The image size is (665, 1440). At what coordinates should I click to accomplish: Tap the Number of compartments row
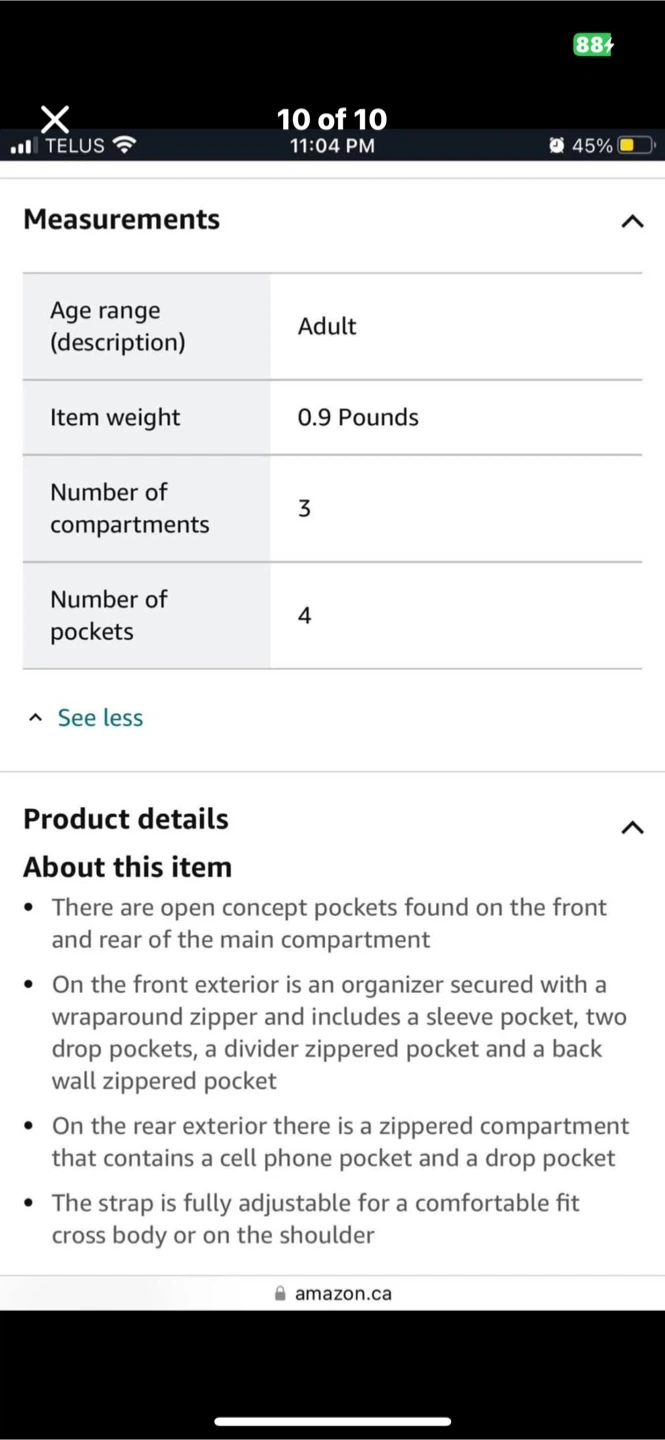(x=130, y=508)
